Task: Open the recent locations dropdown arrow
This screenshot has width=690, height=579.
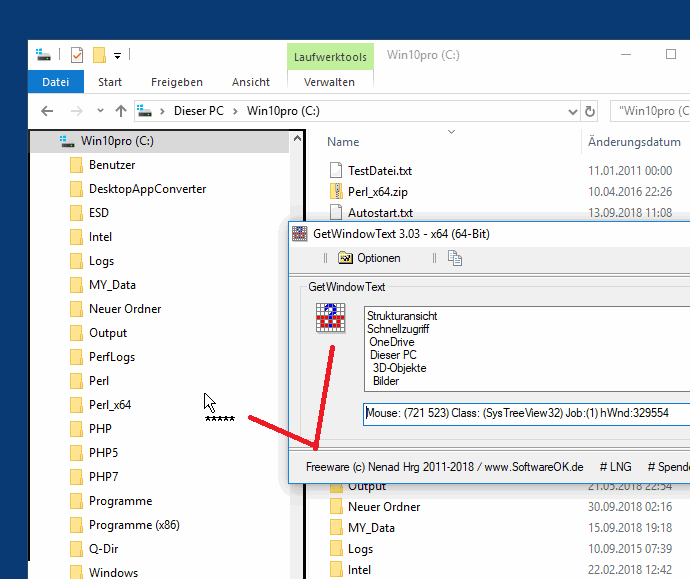Action: click(x=100, y=111)
